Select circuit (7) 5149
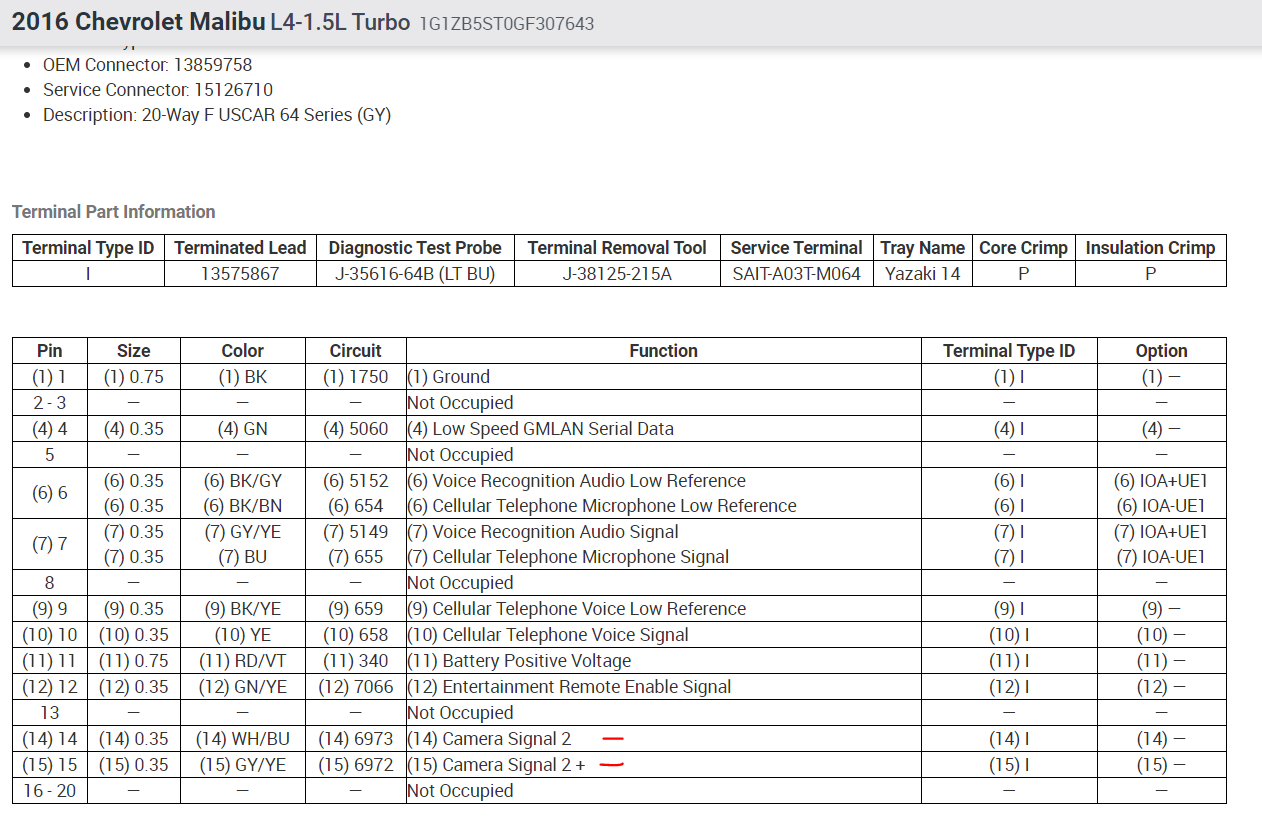Image resolution: width=1262 pixels, height=825 pixels. [x=355, y=532]
